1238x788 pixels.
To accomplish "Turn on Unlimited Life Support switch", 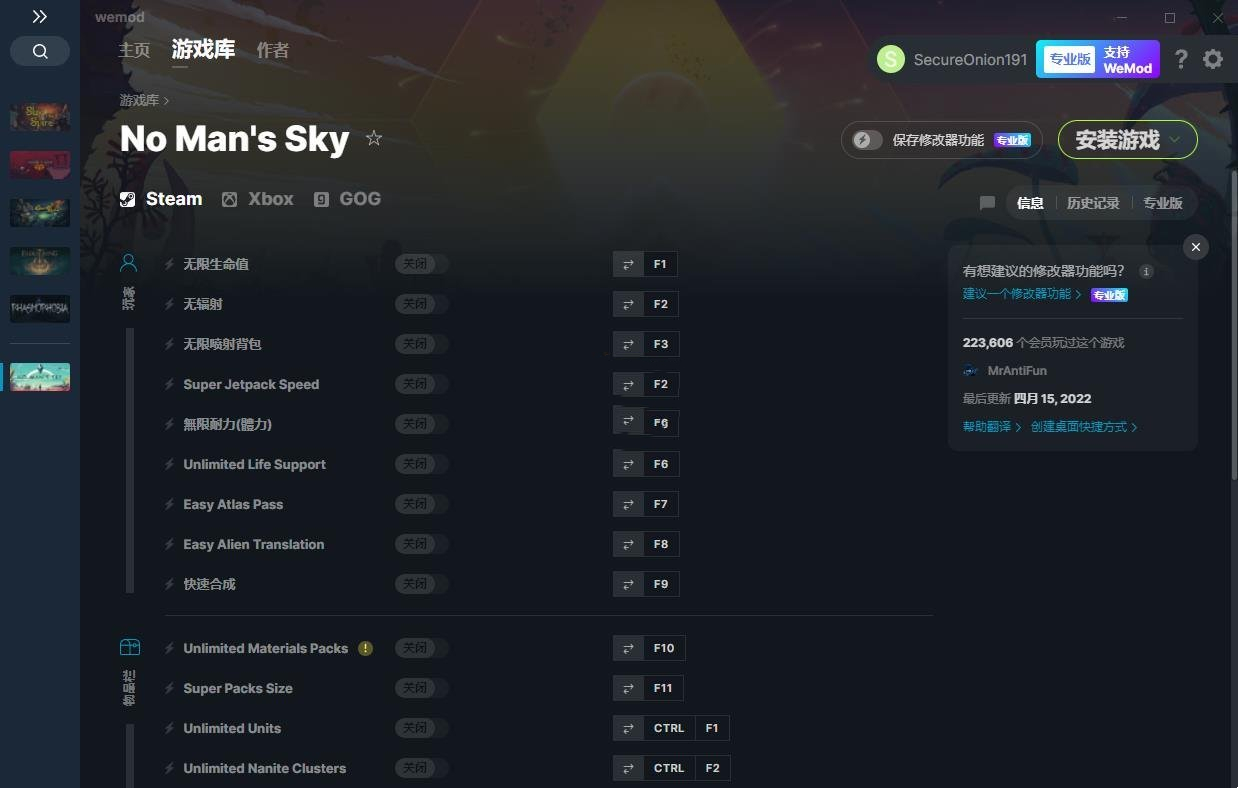I will click(422, 464).
